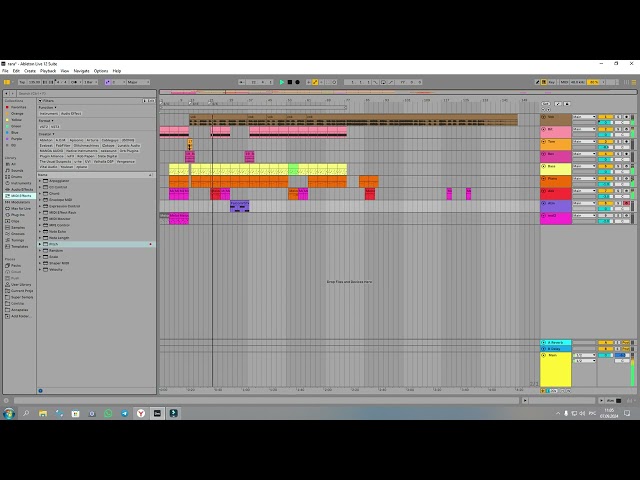Stop playback with the square Stop button
The height and width of the screenshot is (480, 640).
pos(290,82)
